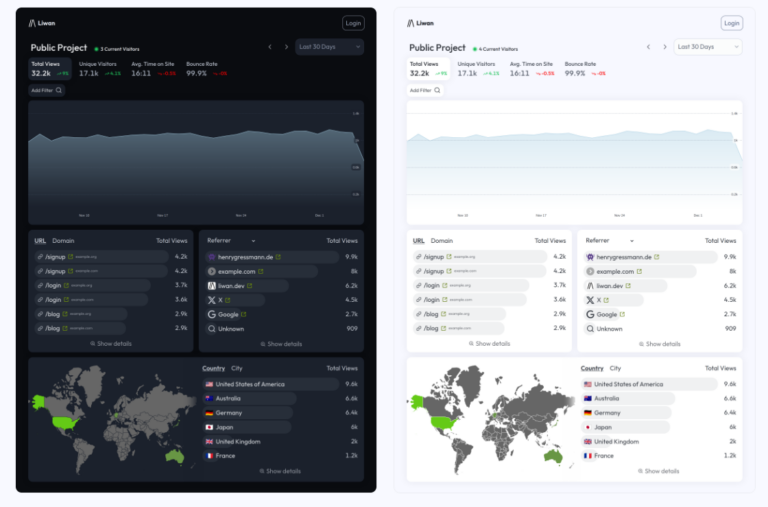The height and width of the screenshot is (507, 768).
Task: Switch to City tab in light dashboard
Action: pos(616,368)
